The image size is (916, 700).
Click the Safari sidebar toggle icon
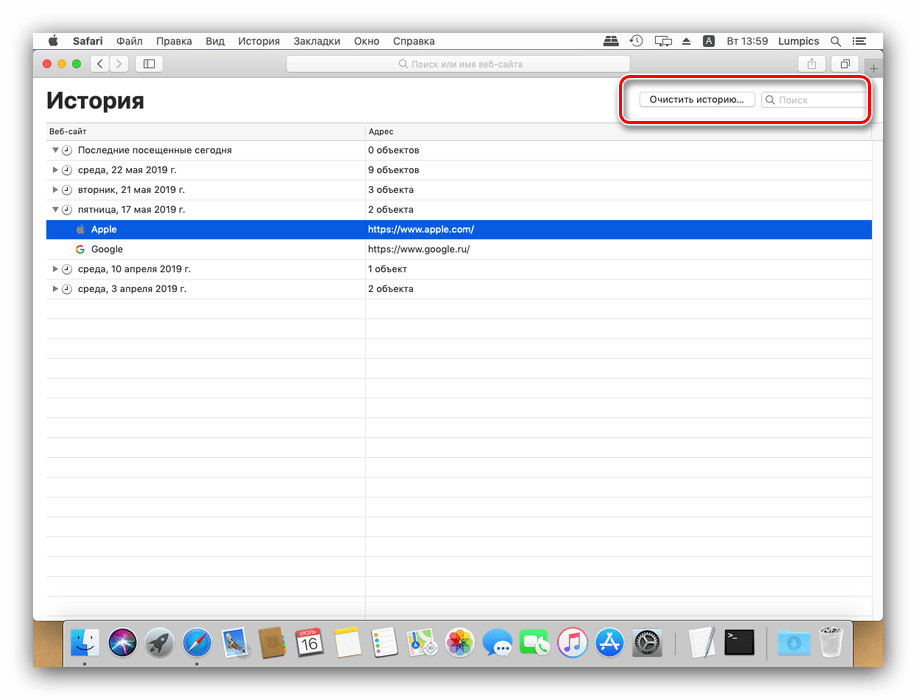pos(149,64)
